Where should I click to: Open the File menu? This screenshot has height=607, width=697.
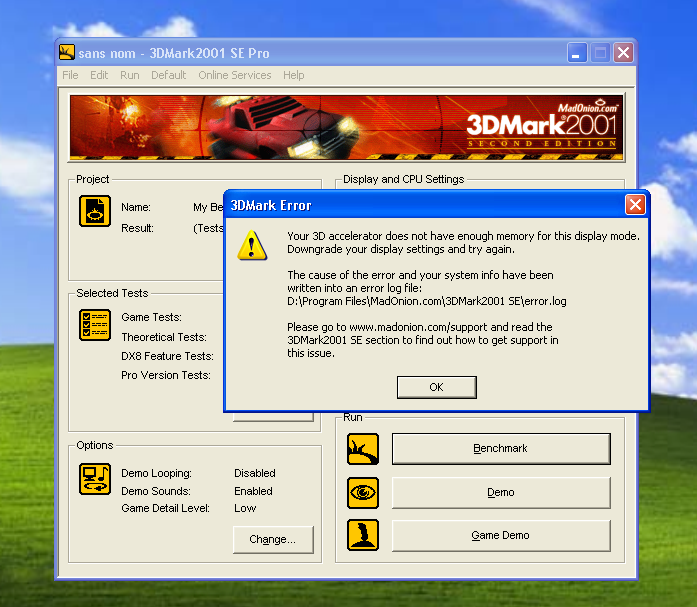click(70, 75)
